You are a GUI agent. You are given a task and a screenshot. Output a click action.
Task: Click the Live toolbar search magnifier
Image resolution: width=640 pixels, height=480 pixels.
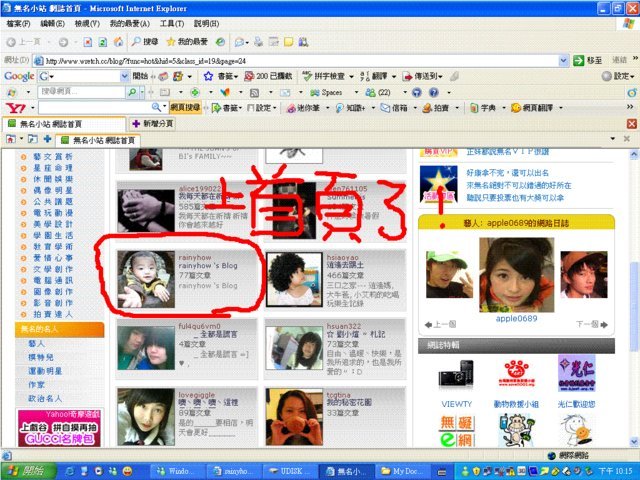[x=132, y=93]
